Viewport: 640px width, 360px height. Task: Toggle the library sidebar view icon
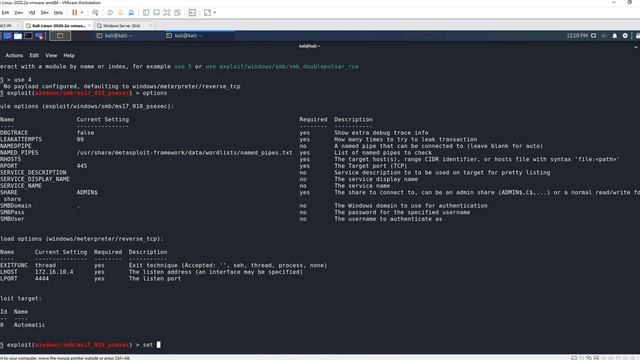click(x=146, y=13)
